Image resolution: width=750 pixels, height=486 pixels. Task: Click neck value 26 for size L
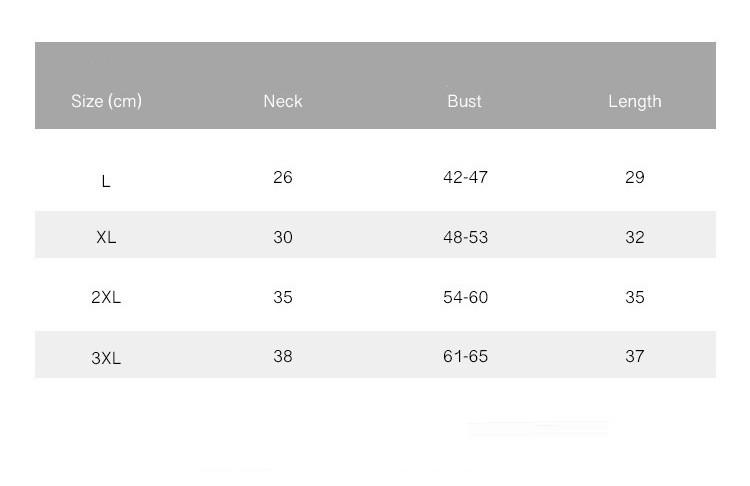(283, 177)
